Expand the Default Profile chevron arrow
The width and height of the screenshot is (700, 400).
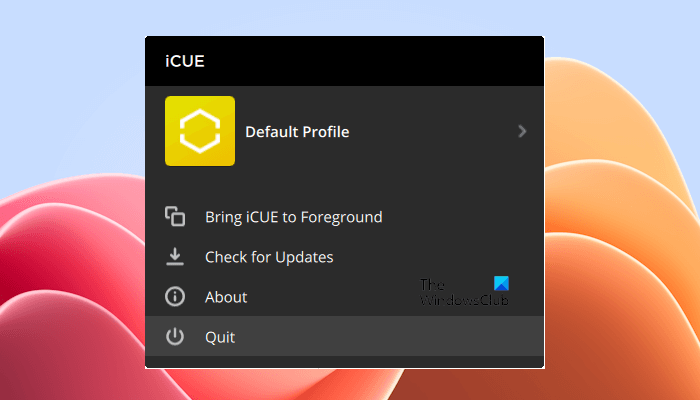pyautogui.click(x=522, y=131)
